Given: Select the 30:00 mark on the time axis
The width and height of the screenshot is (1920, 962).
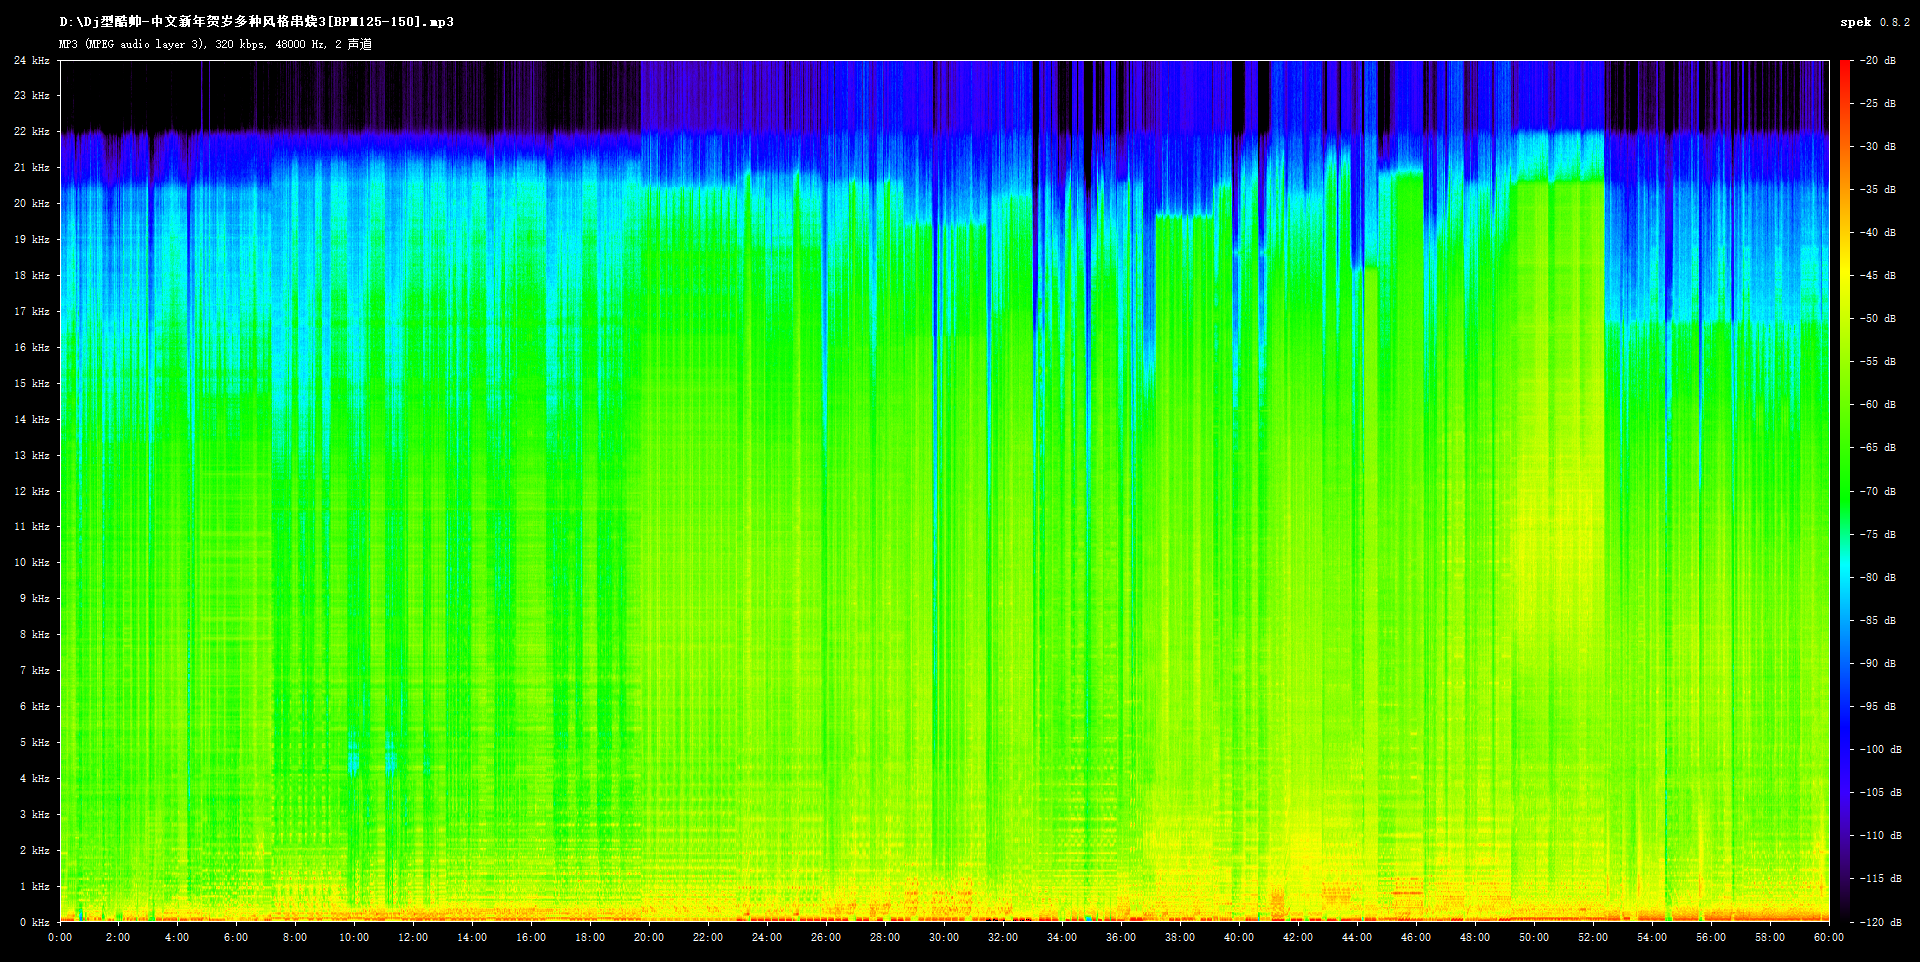Looking at the screenshot, I should pos(944,938).
